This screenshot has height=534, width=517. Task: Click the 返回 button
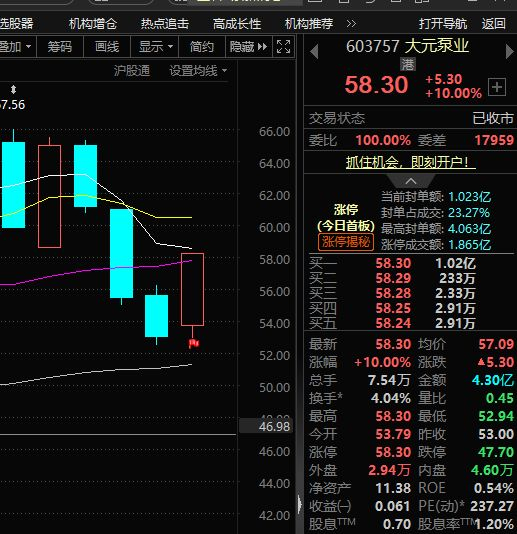click(x=494, y=23)
